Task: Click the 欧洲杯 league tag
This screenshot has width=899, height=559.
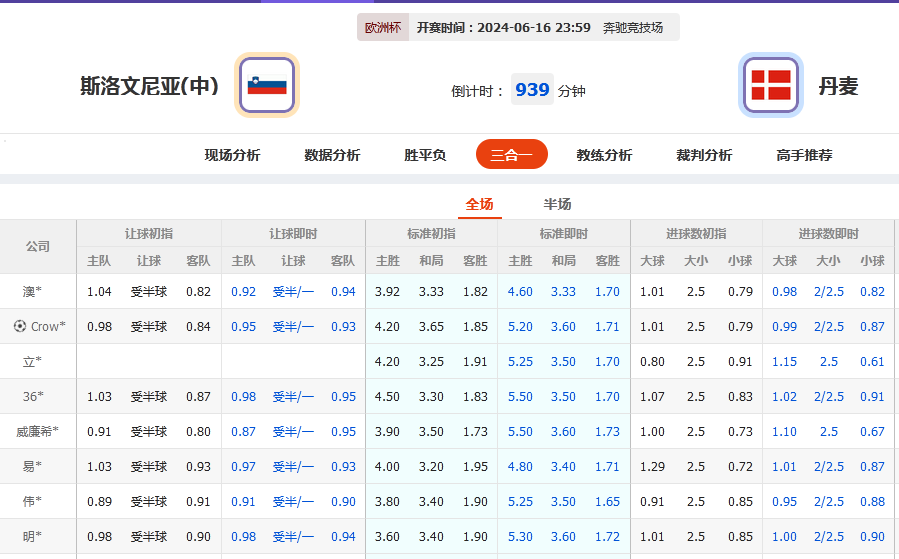Action: pyautogui.click(x=382, y=28)
